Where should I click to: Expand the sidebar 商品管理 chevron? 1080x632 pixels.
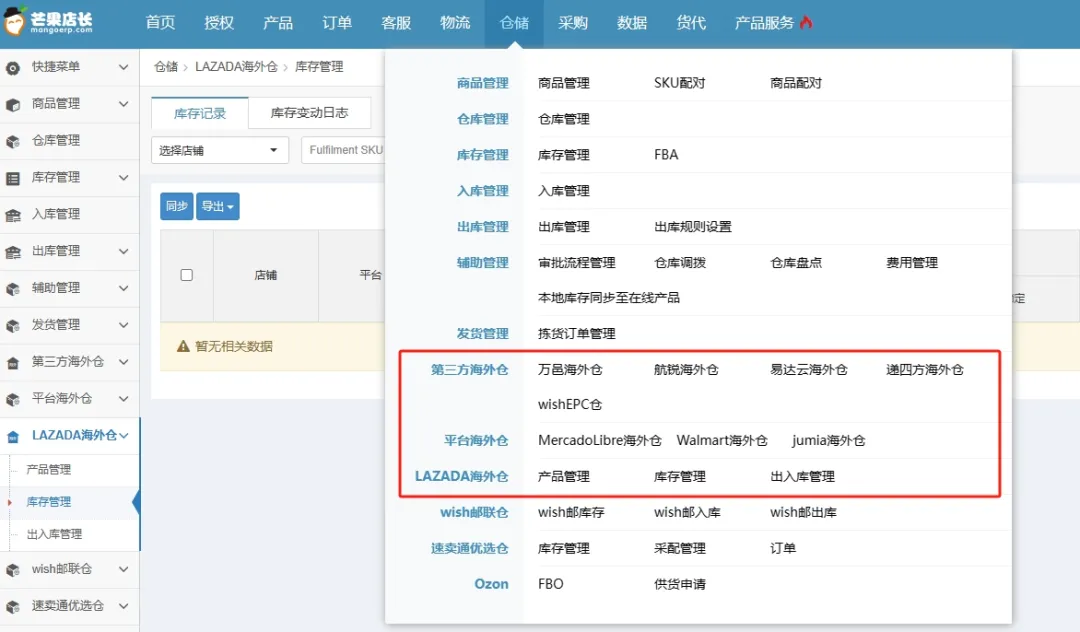click(x=123, y=104)
